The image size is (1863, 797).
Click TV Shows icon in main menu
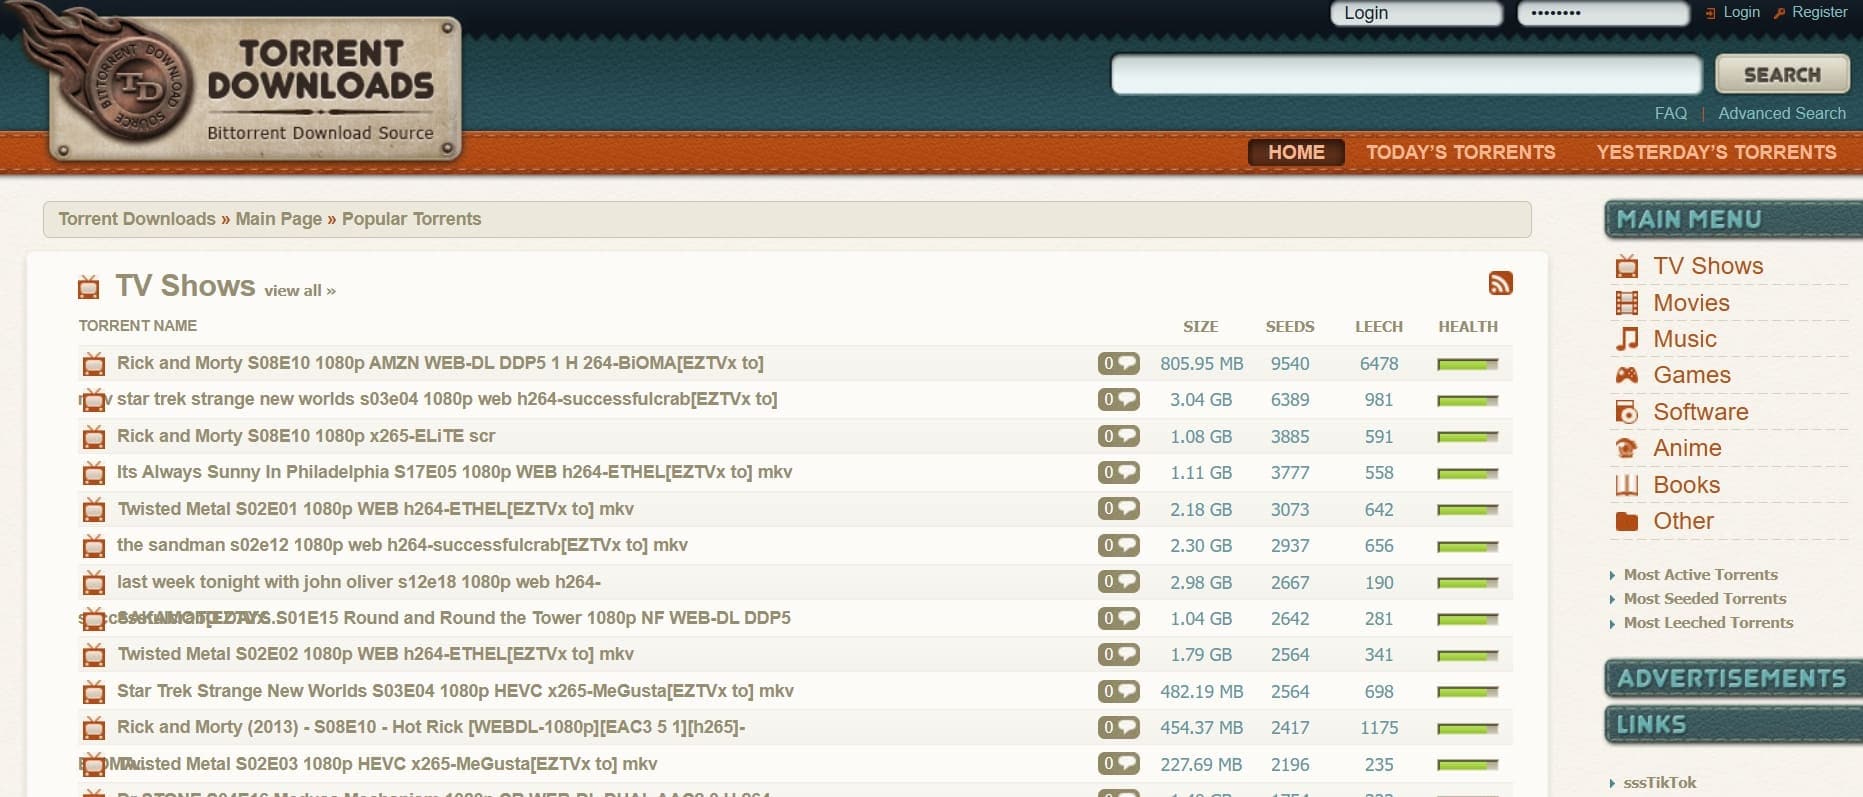pos(1627,266)
